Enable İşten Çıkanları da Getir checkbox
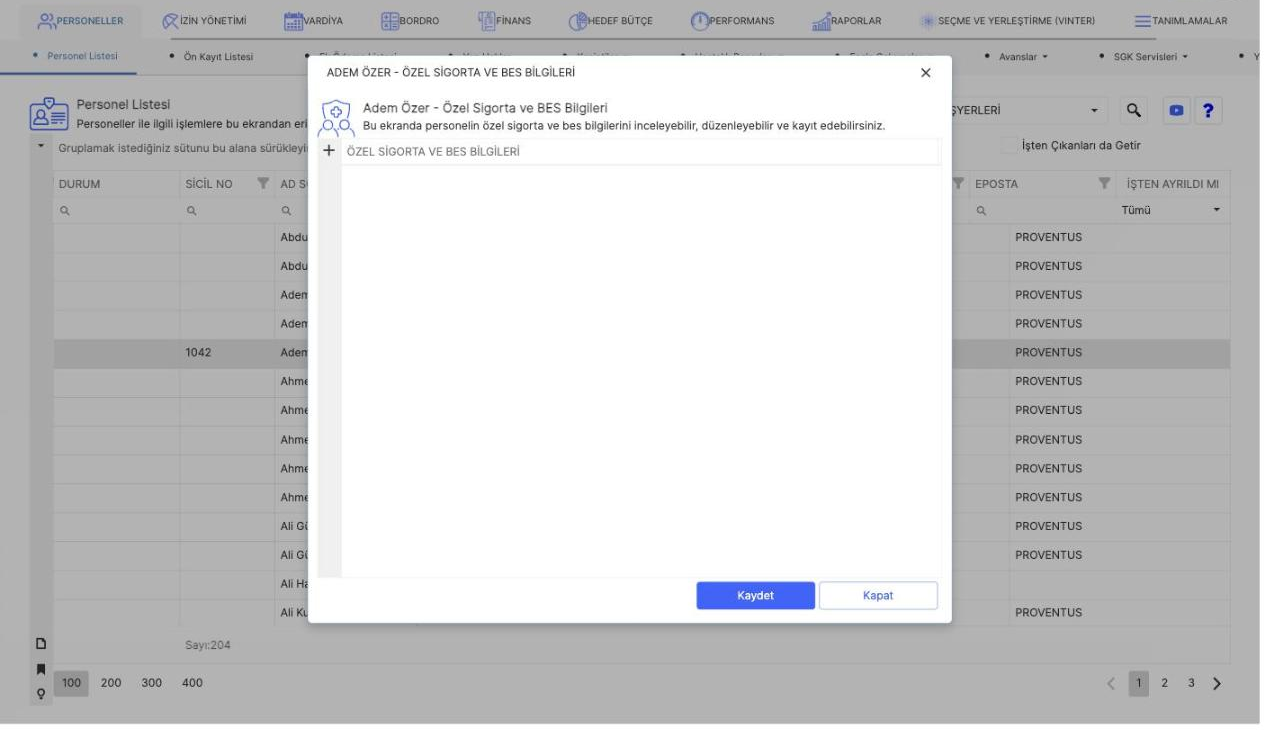This screenshot has width=1271, height=735. click(x=1009, y=145)
